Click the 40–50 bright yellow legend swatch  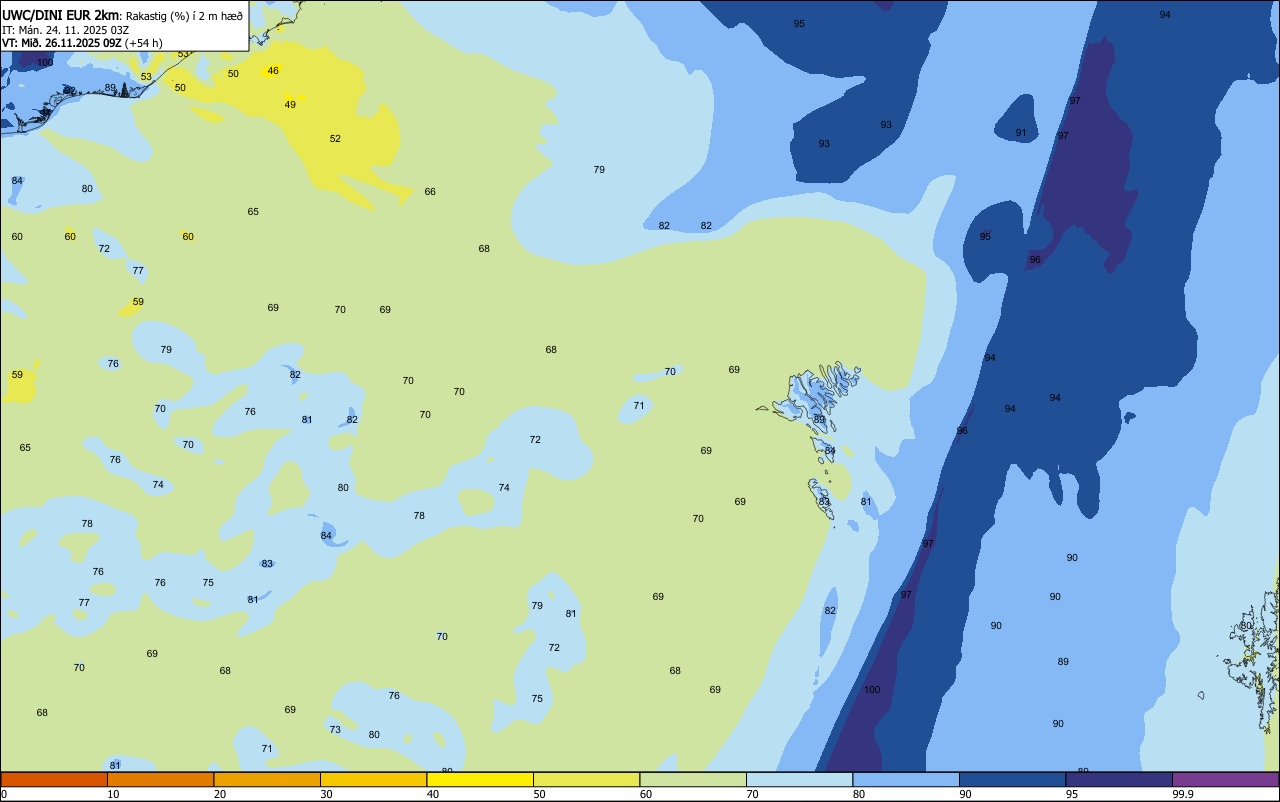480,779
